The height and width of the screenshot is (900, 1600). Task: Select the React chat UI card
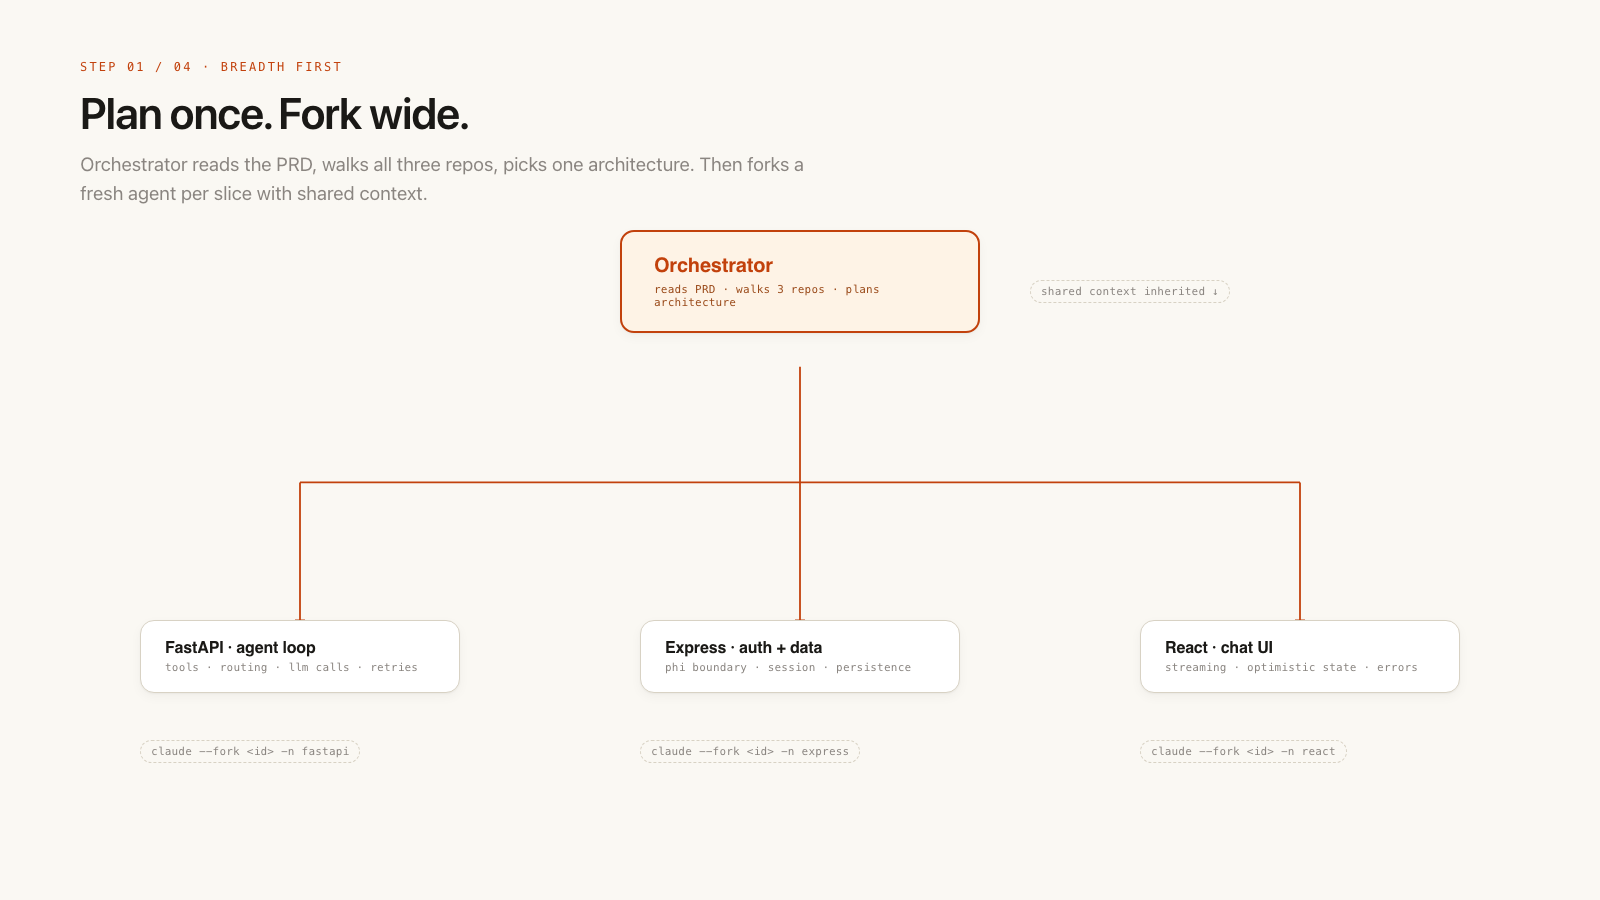tap(1300, 656)
